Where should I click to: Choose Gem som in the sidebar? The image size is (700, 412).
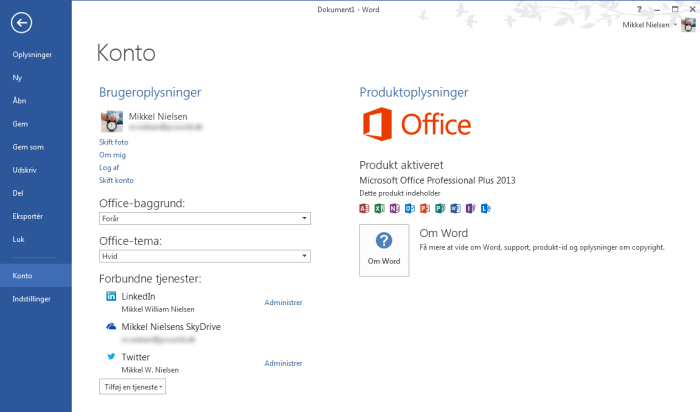click(x=36, y=147)
